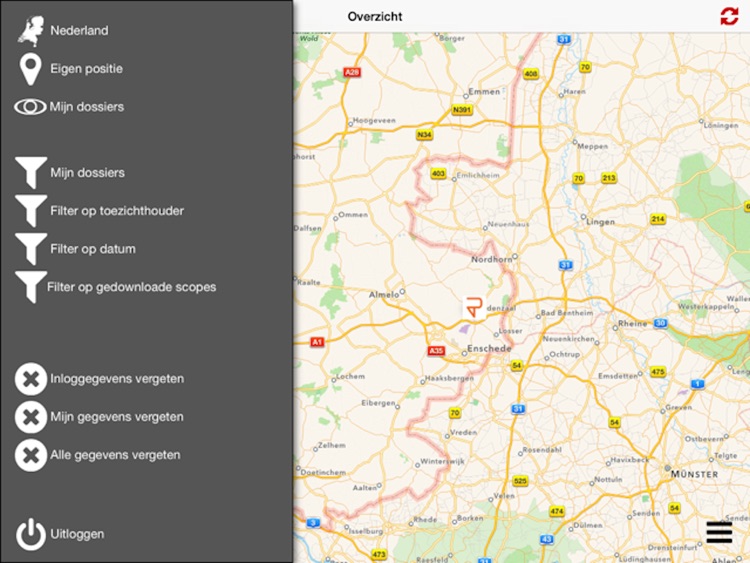Screen dimensions: 750x563
Task: Click the Uitloggen label
Action: [77, 534]
